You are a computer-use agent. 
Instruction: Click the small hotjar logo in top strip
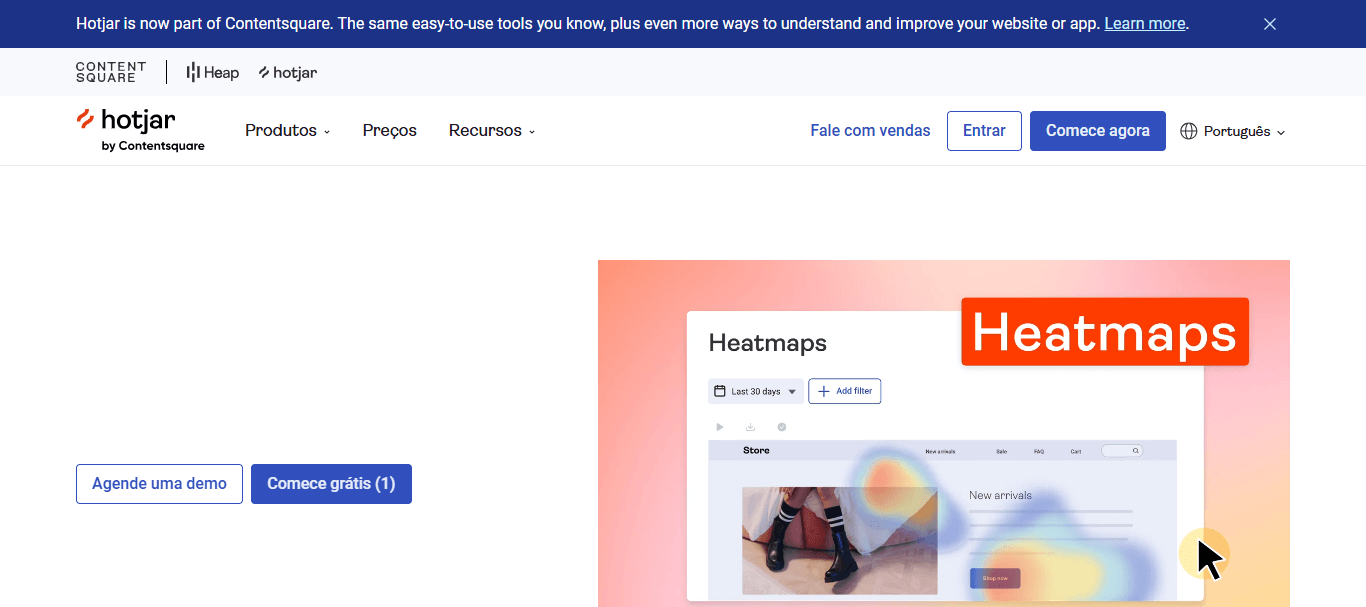(x=288, y=72)
